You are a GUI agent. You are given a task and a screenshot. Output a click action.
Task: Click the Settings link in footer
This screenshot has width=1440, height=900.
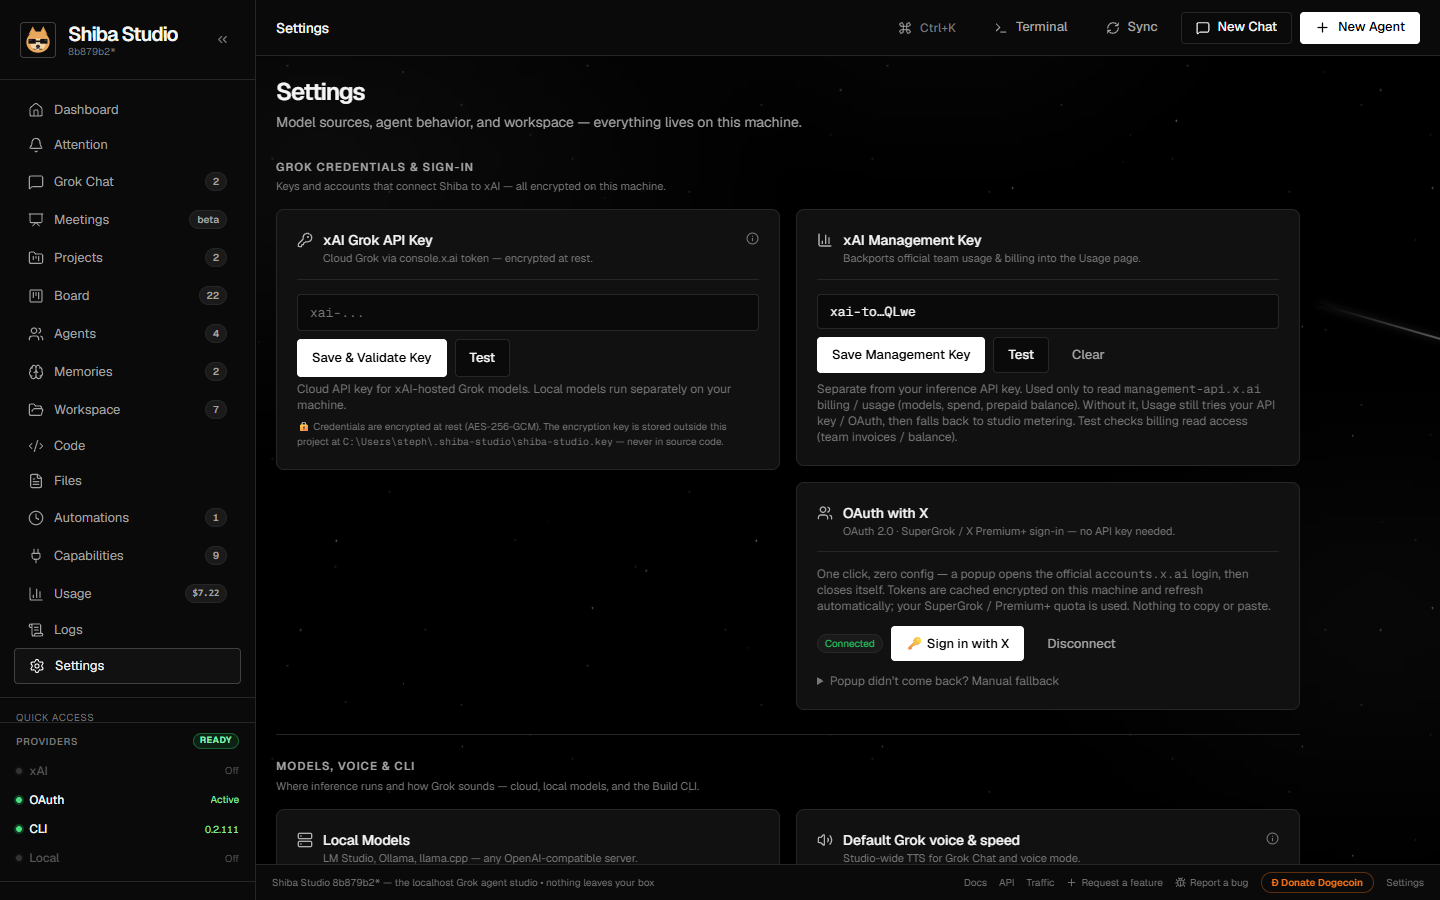click(x=1405, y=883)
